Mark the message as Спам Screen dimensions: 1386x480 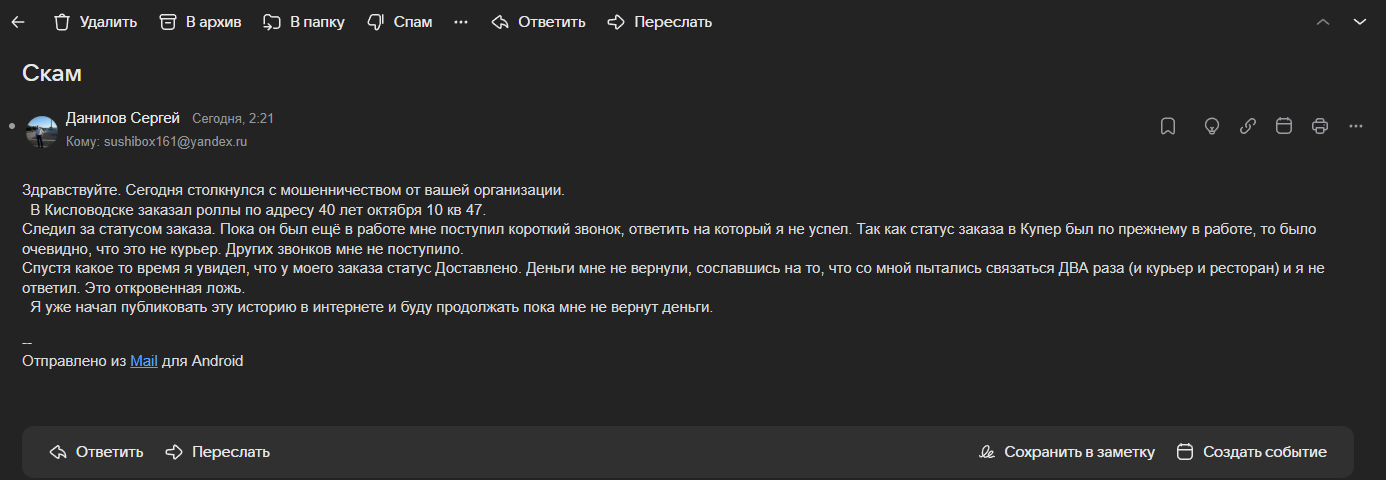point(399,22)
